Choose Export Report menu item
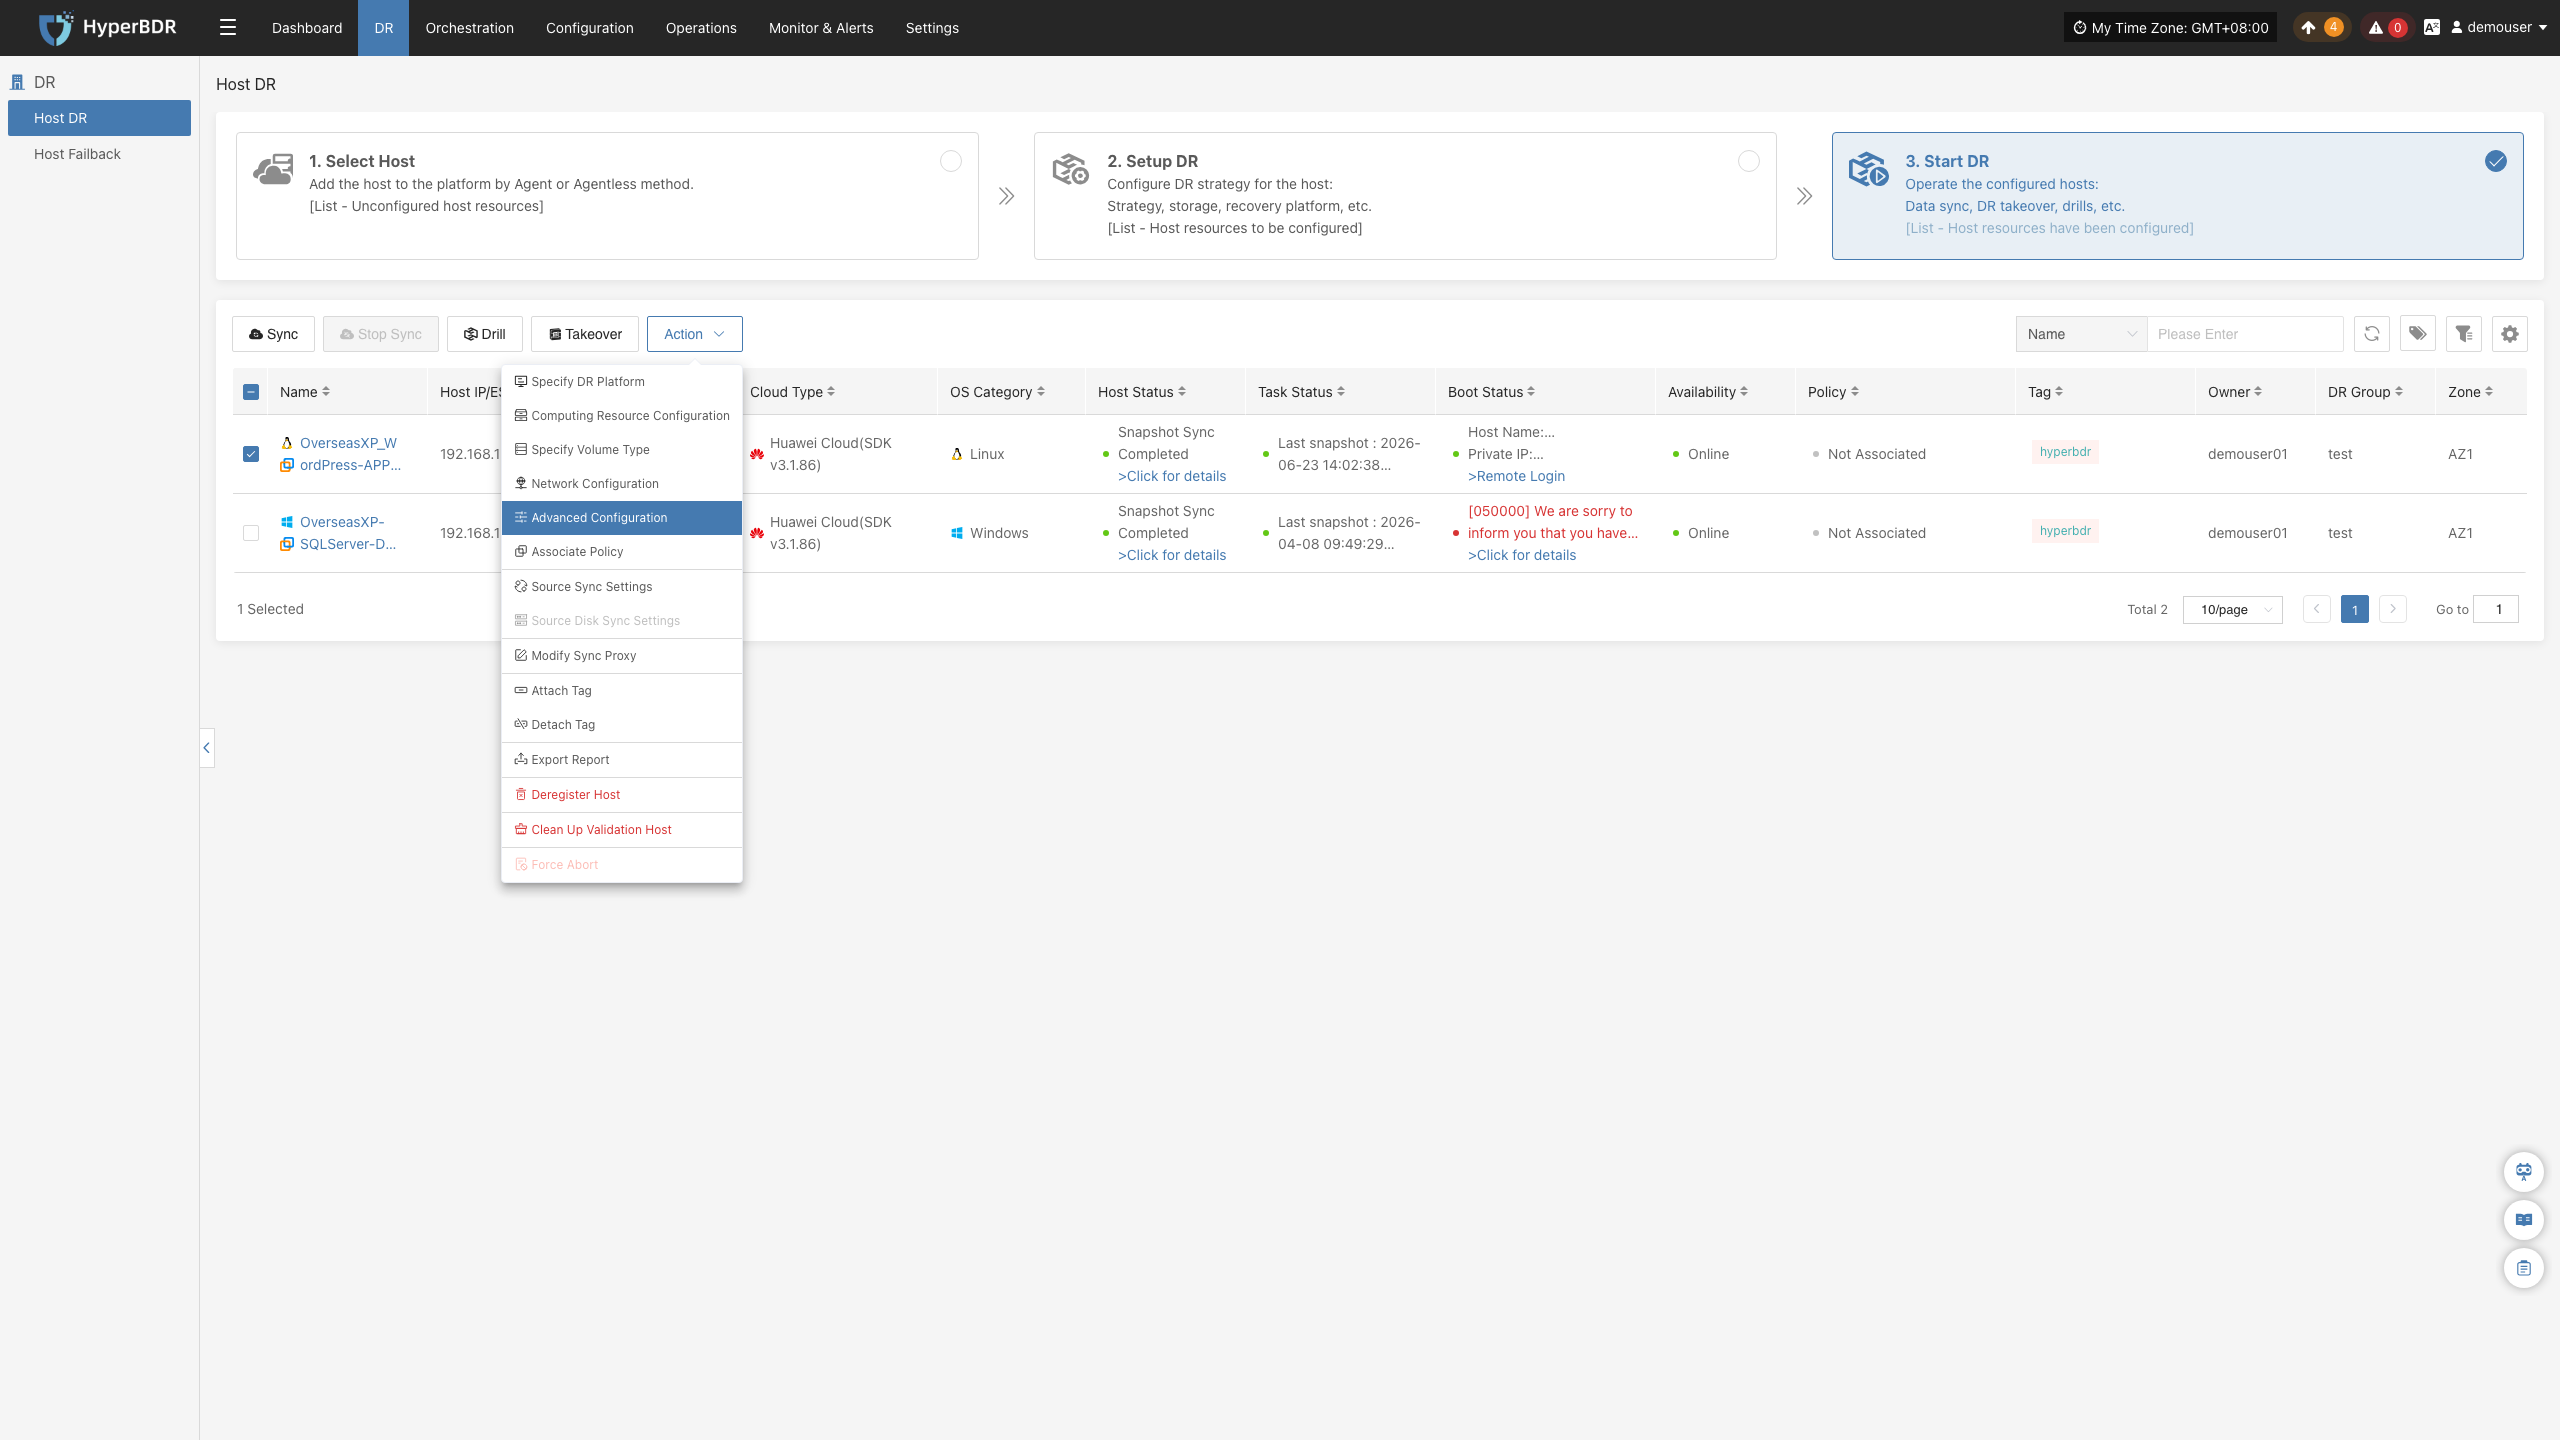 click(621, 760)
